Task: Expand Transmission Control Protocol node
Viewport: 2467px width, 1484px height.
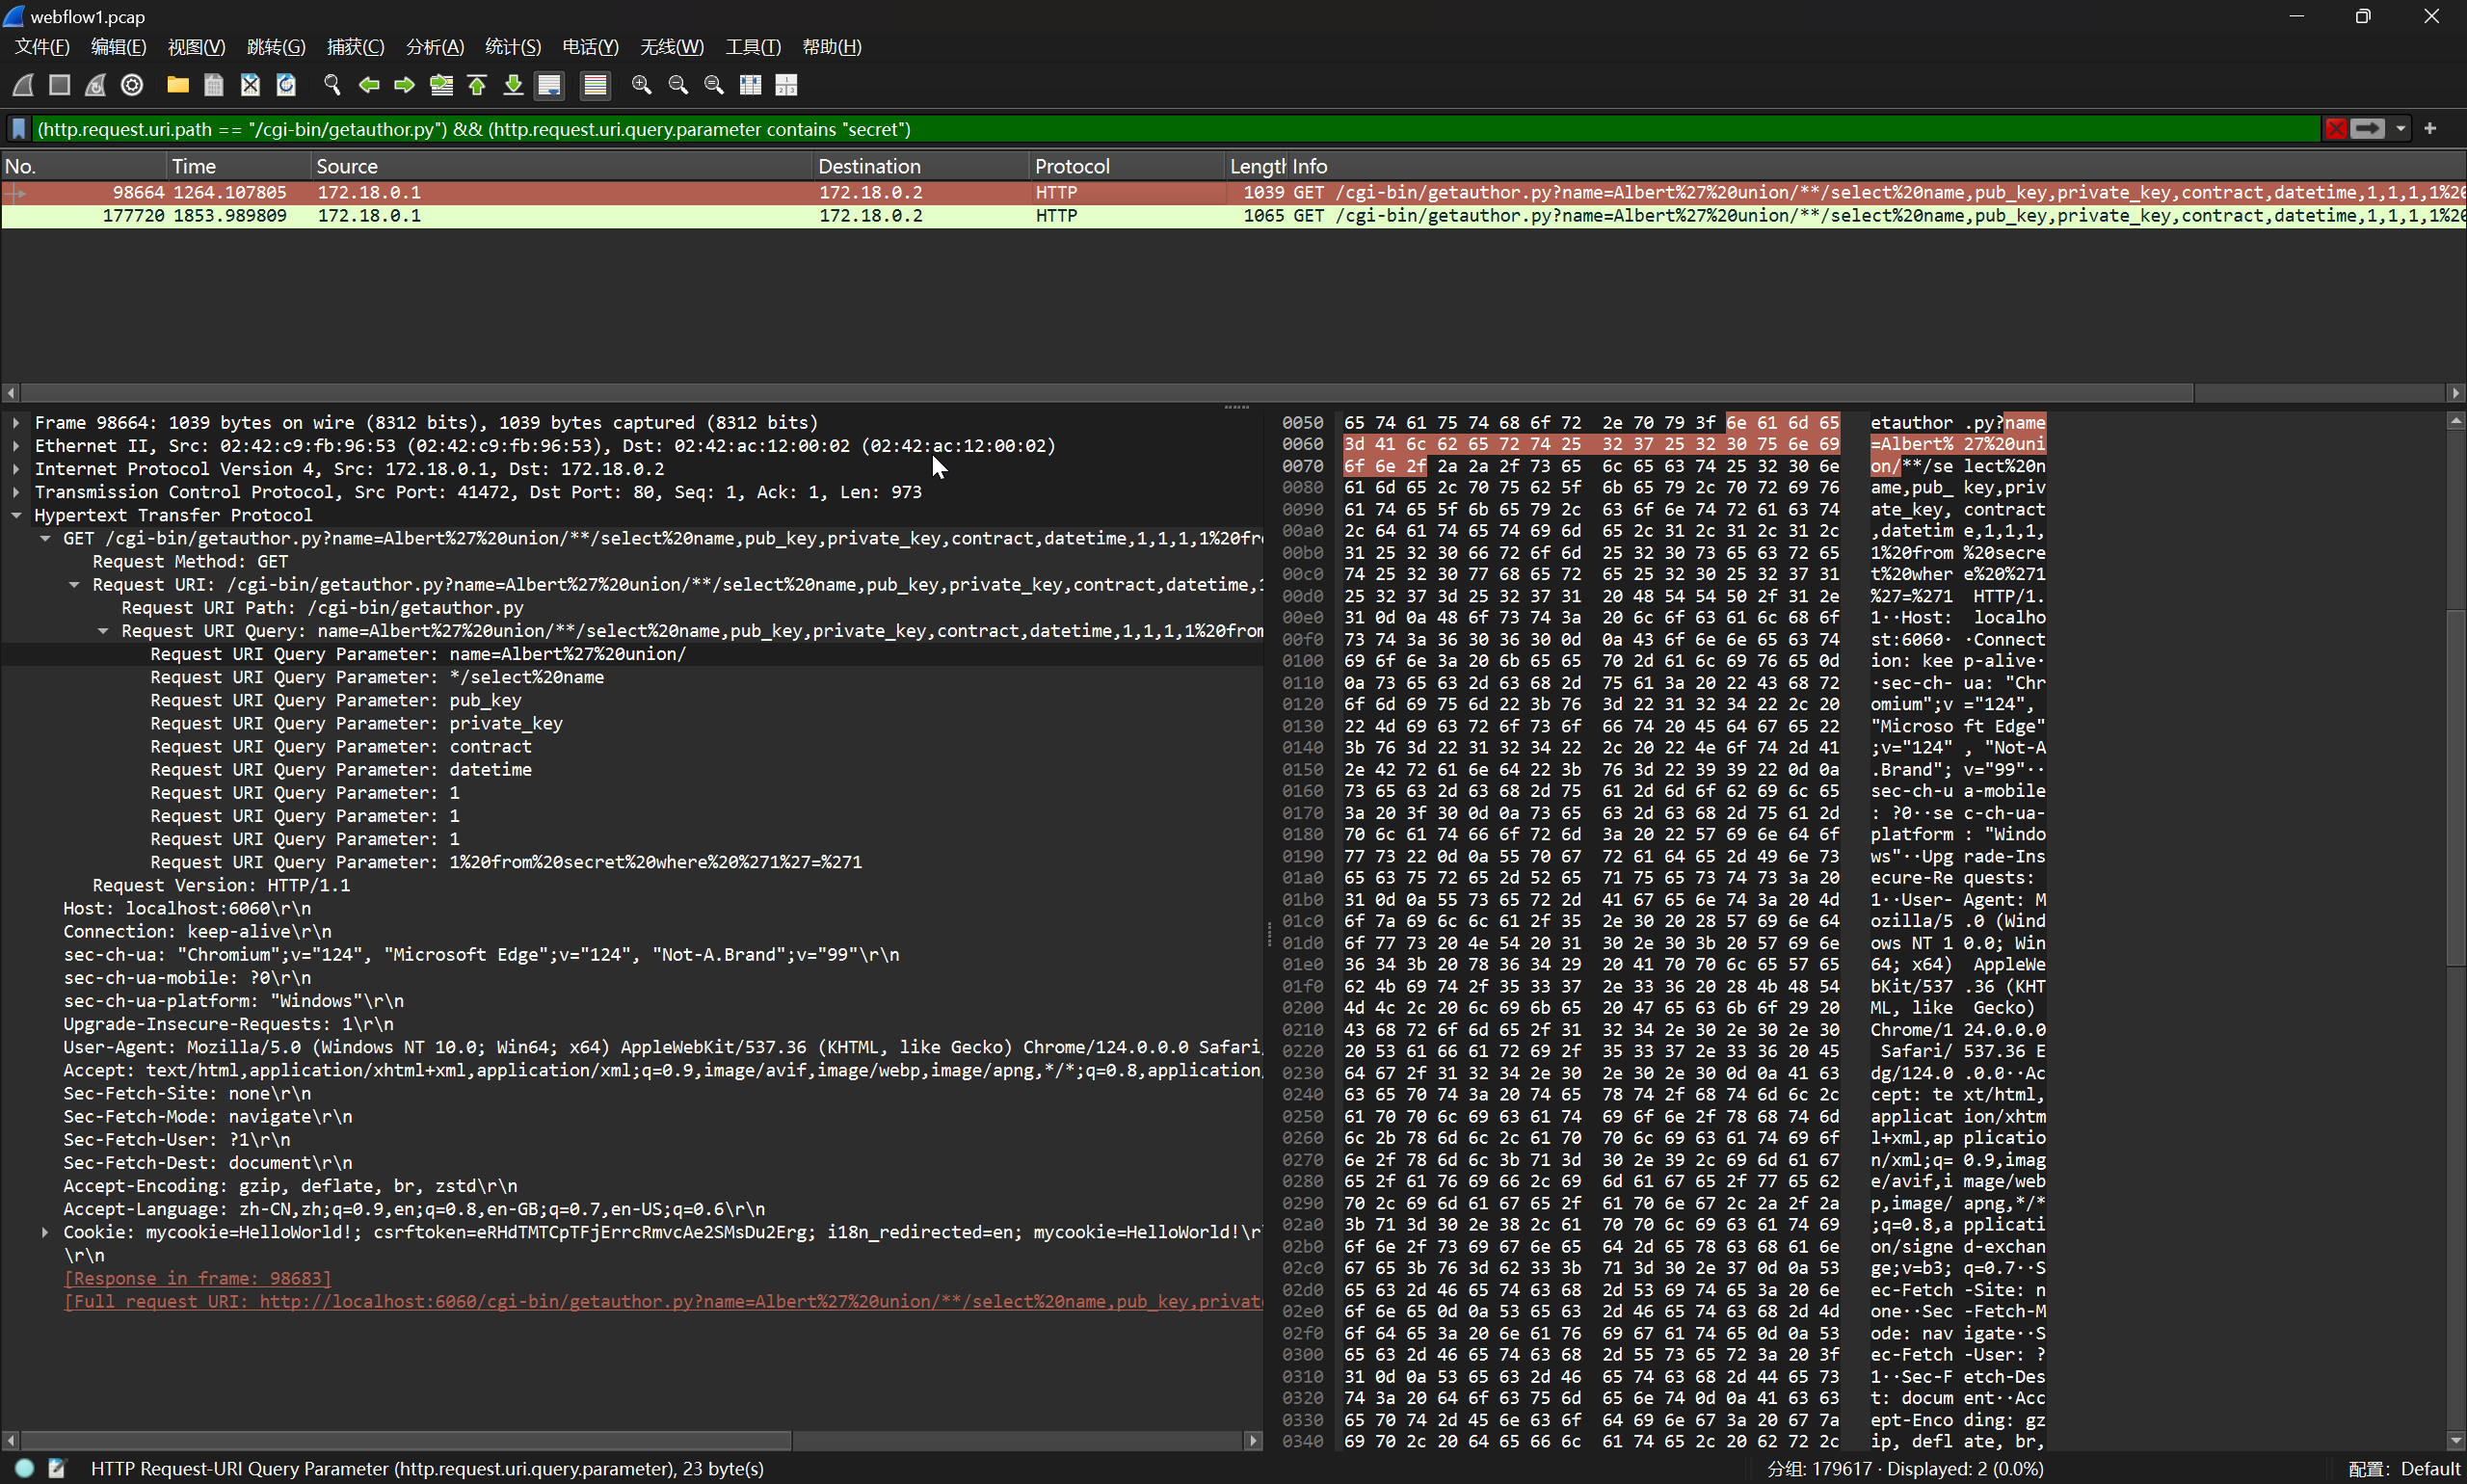Action: coord(16,492)
